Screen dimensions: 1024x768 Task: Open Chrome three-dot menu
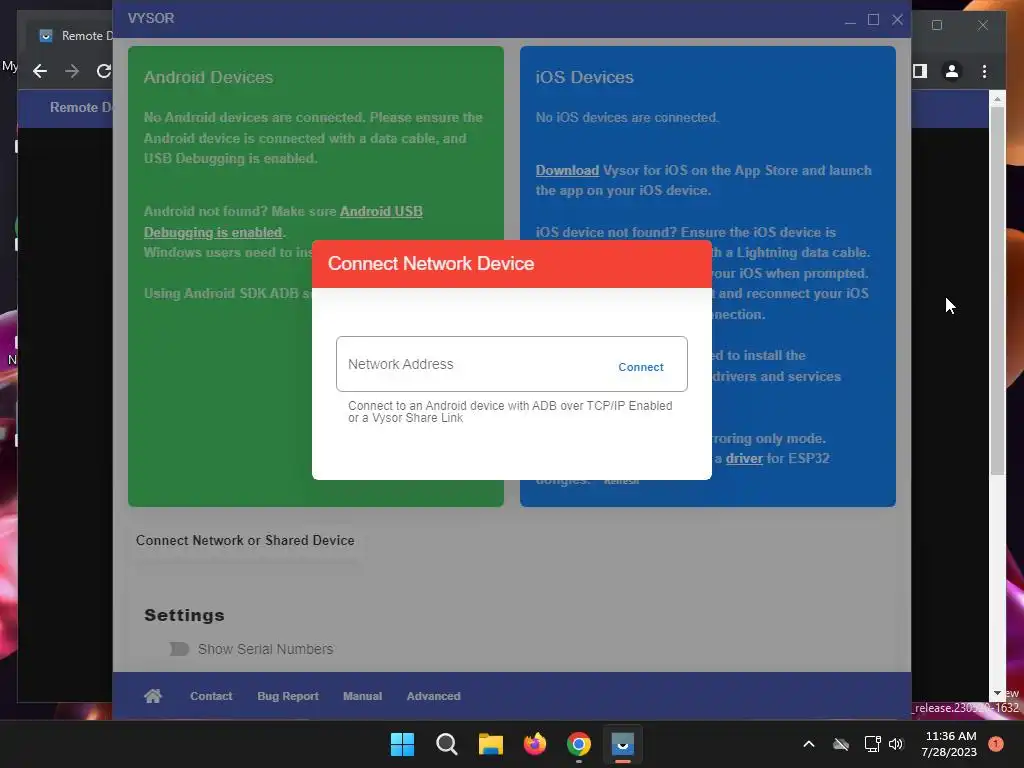pyautogui.click(x=984, y=71)
